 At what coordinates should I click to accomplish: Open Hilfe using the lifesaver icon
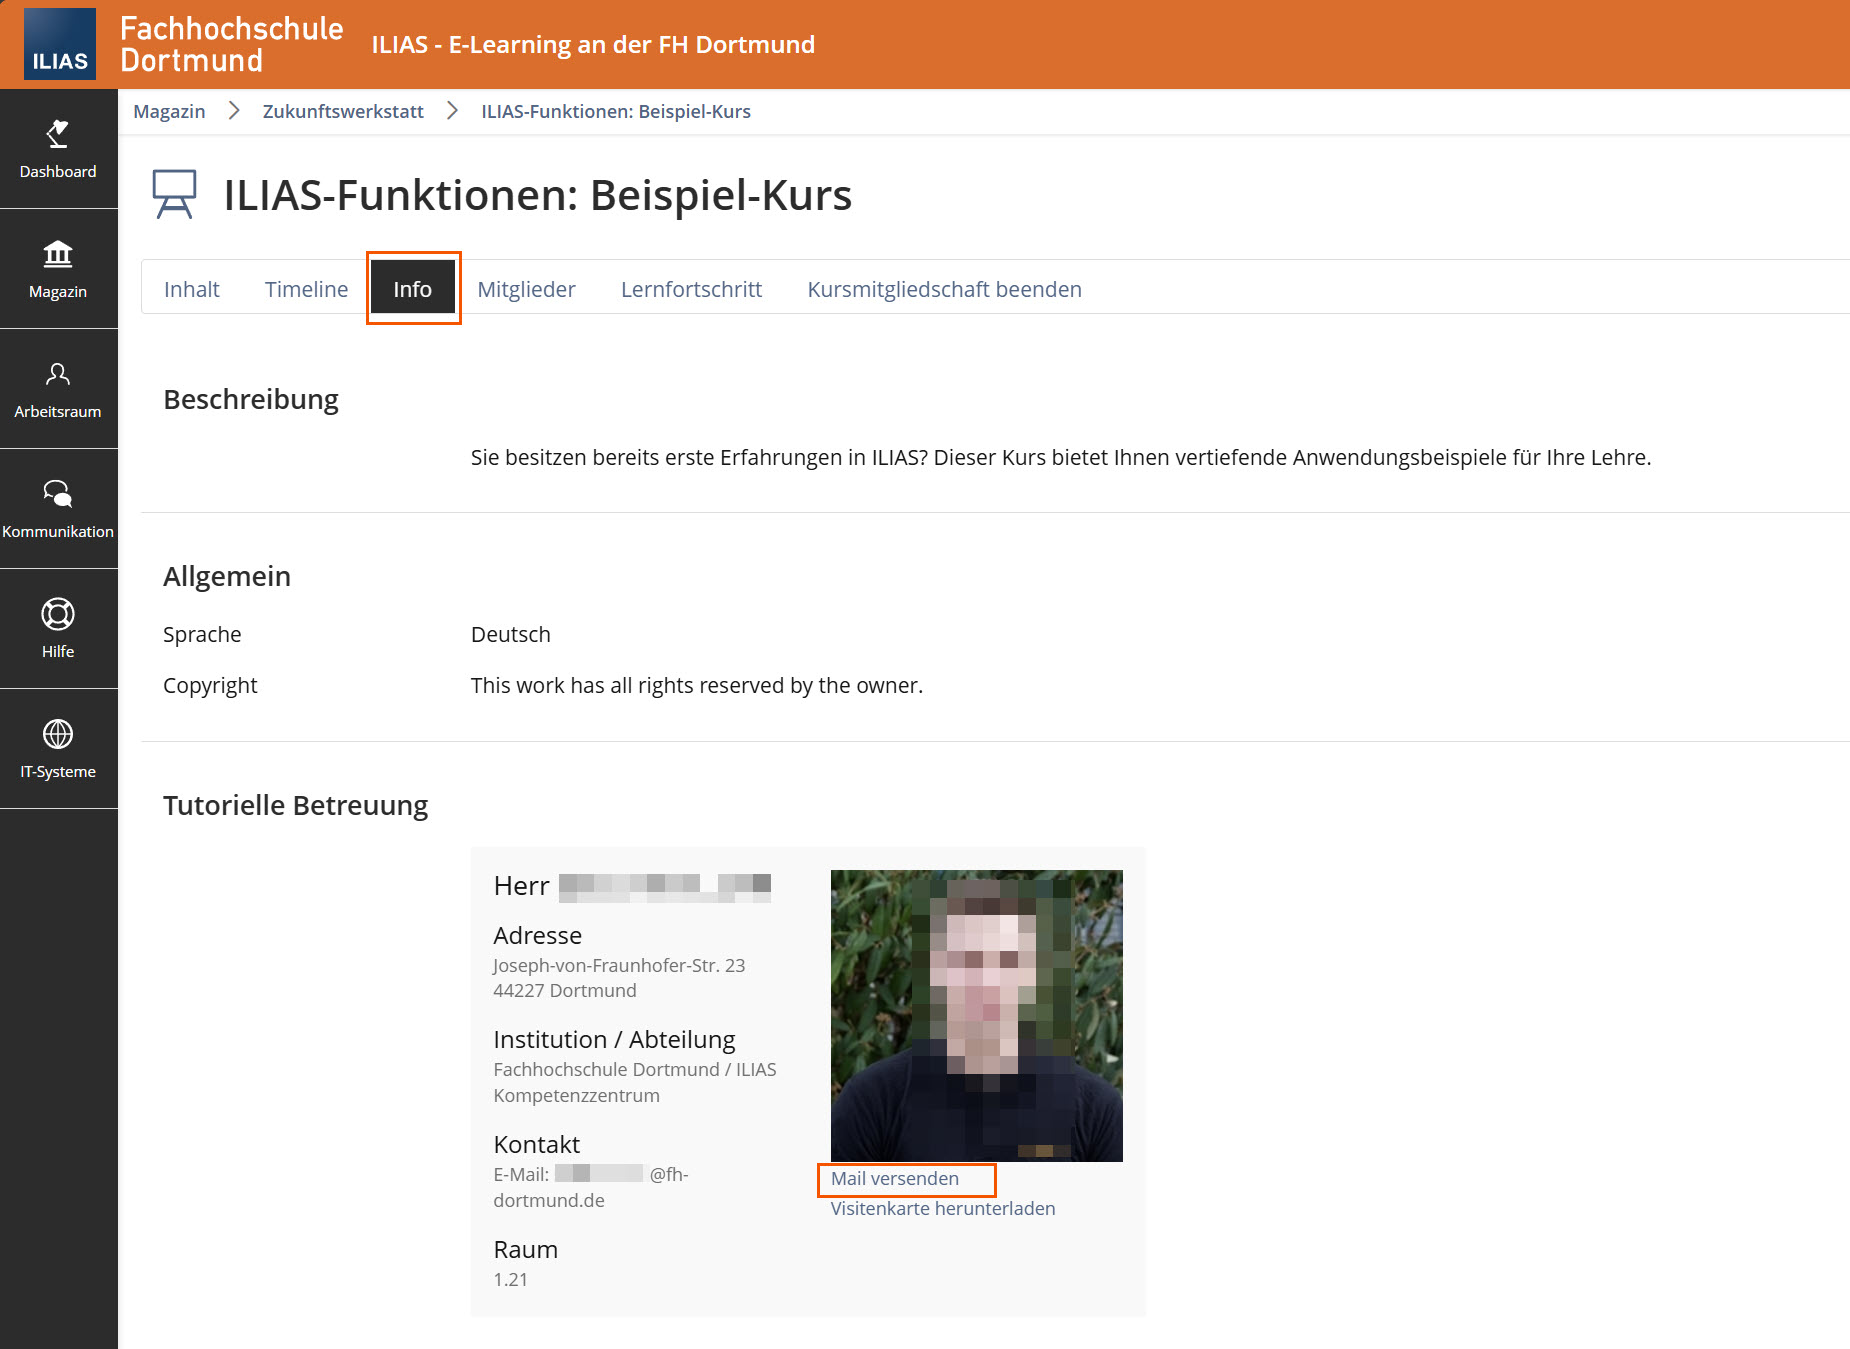[x=58, y=630]
